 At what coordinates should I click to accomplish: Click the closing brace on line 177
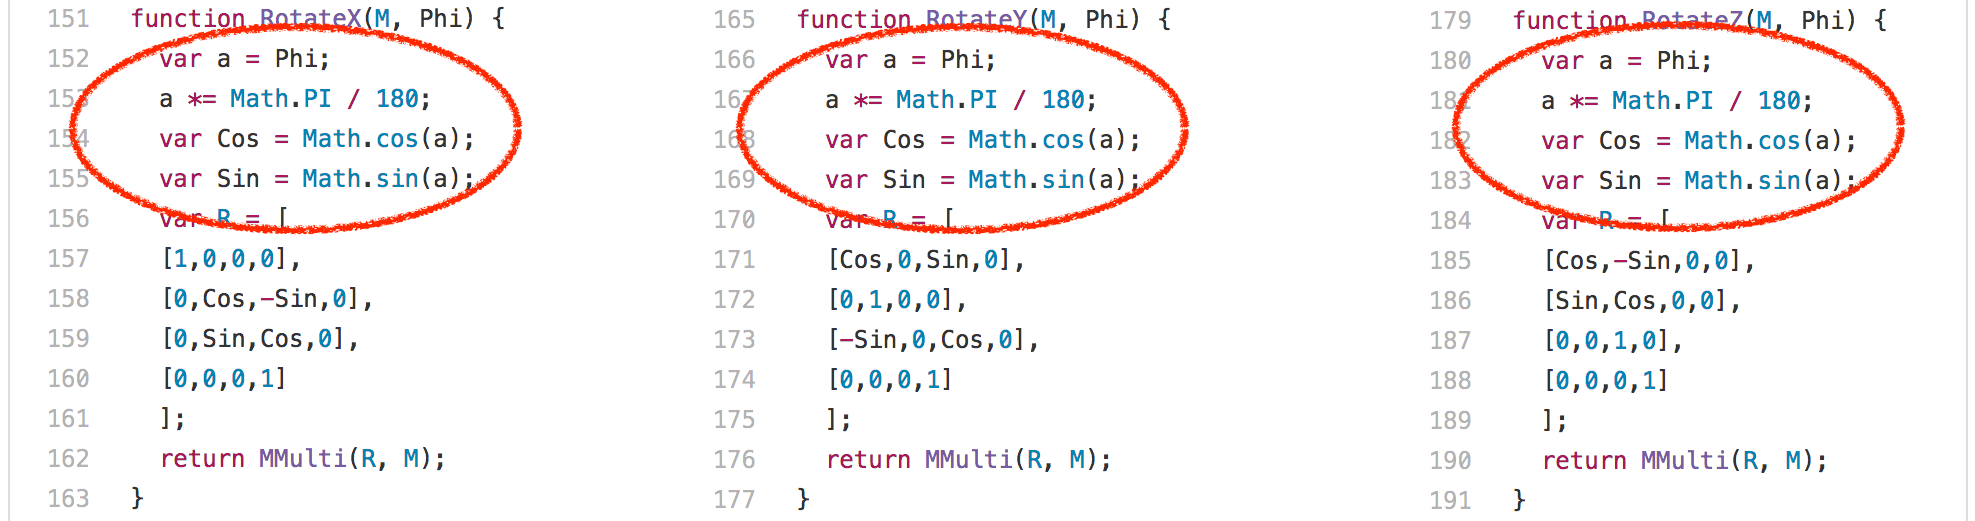pyautogui.click(x=803, y=500)
